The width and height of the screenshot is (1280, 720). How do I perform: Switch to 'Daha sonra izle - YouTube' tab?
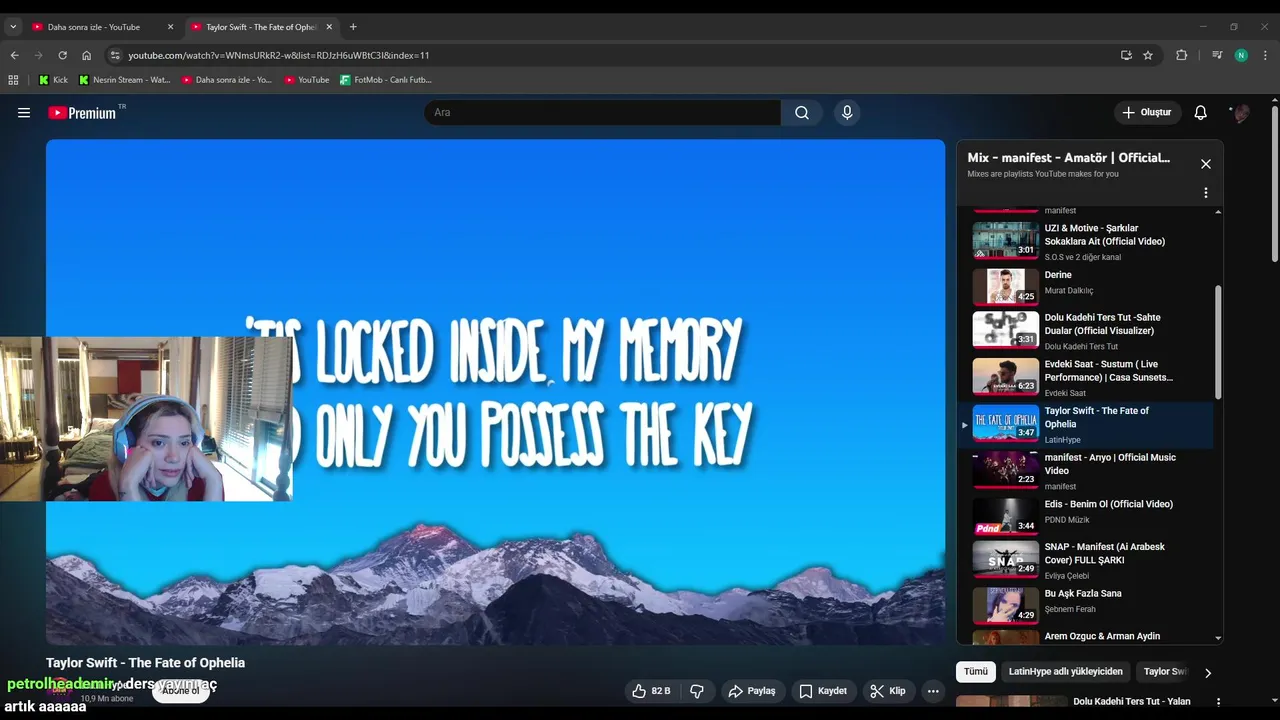click(x=95, y=27)
